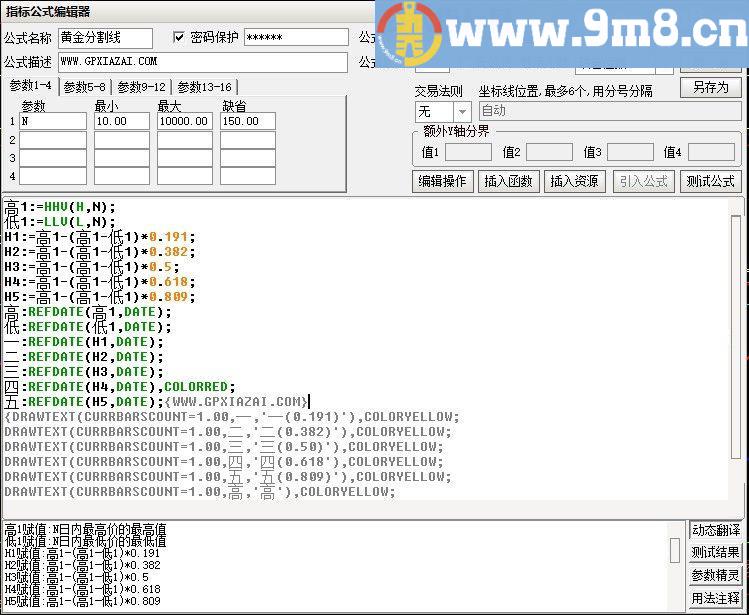The width and height of the screenshot is (749, 615).
Task: Click the translation output panel scrollbar
Action: 675,552
